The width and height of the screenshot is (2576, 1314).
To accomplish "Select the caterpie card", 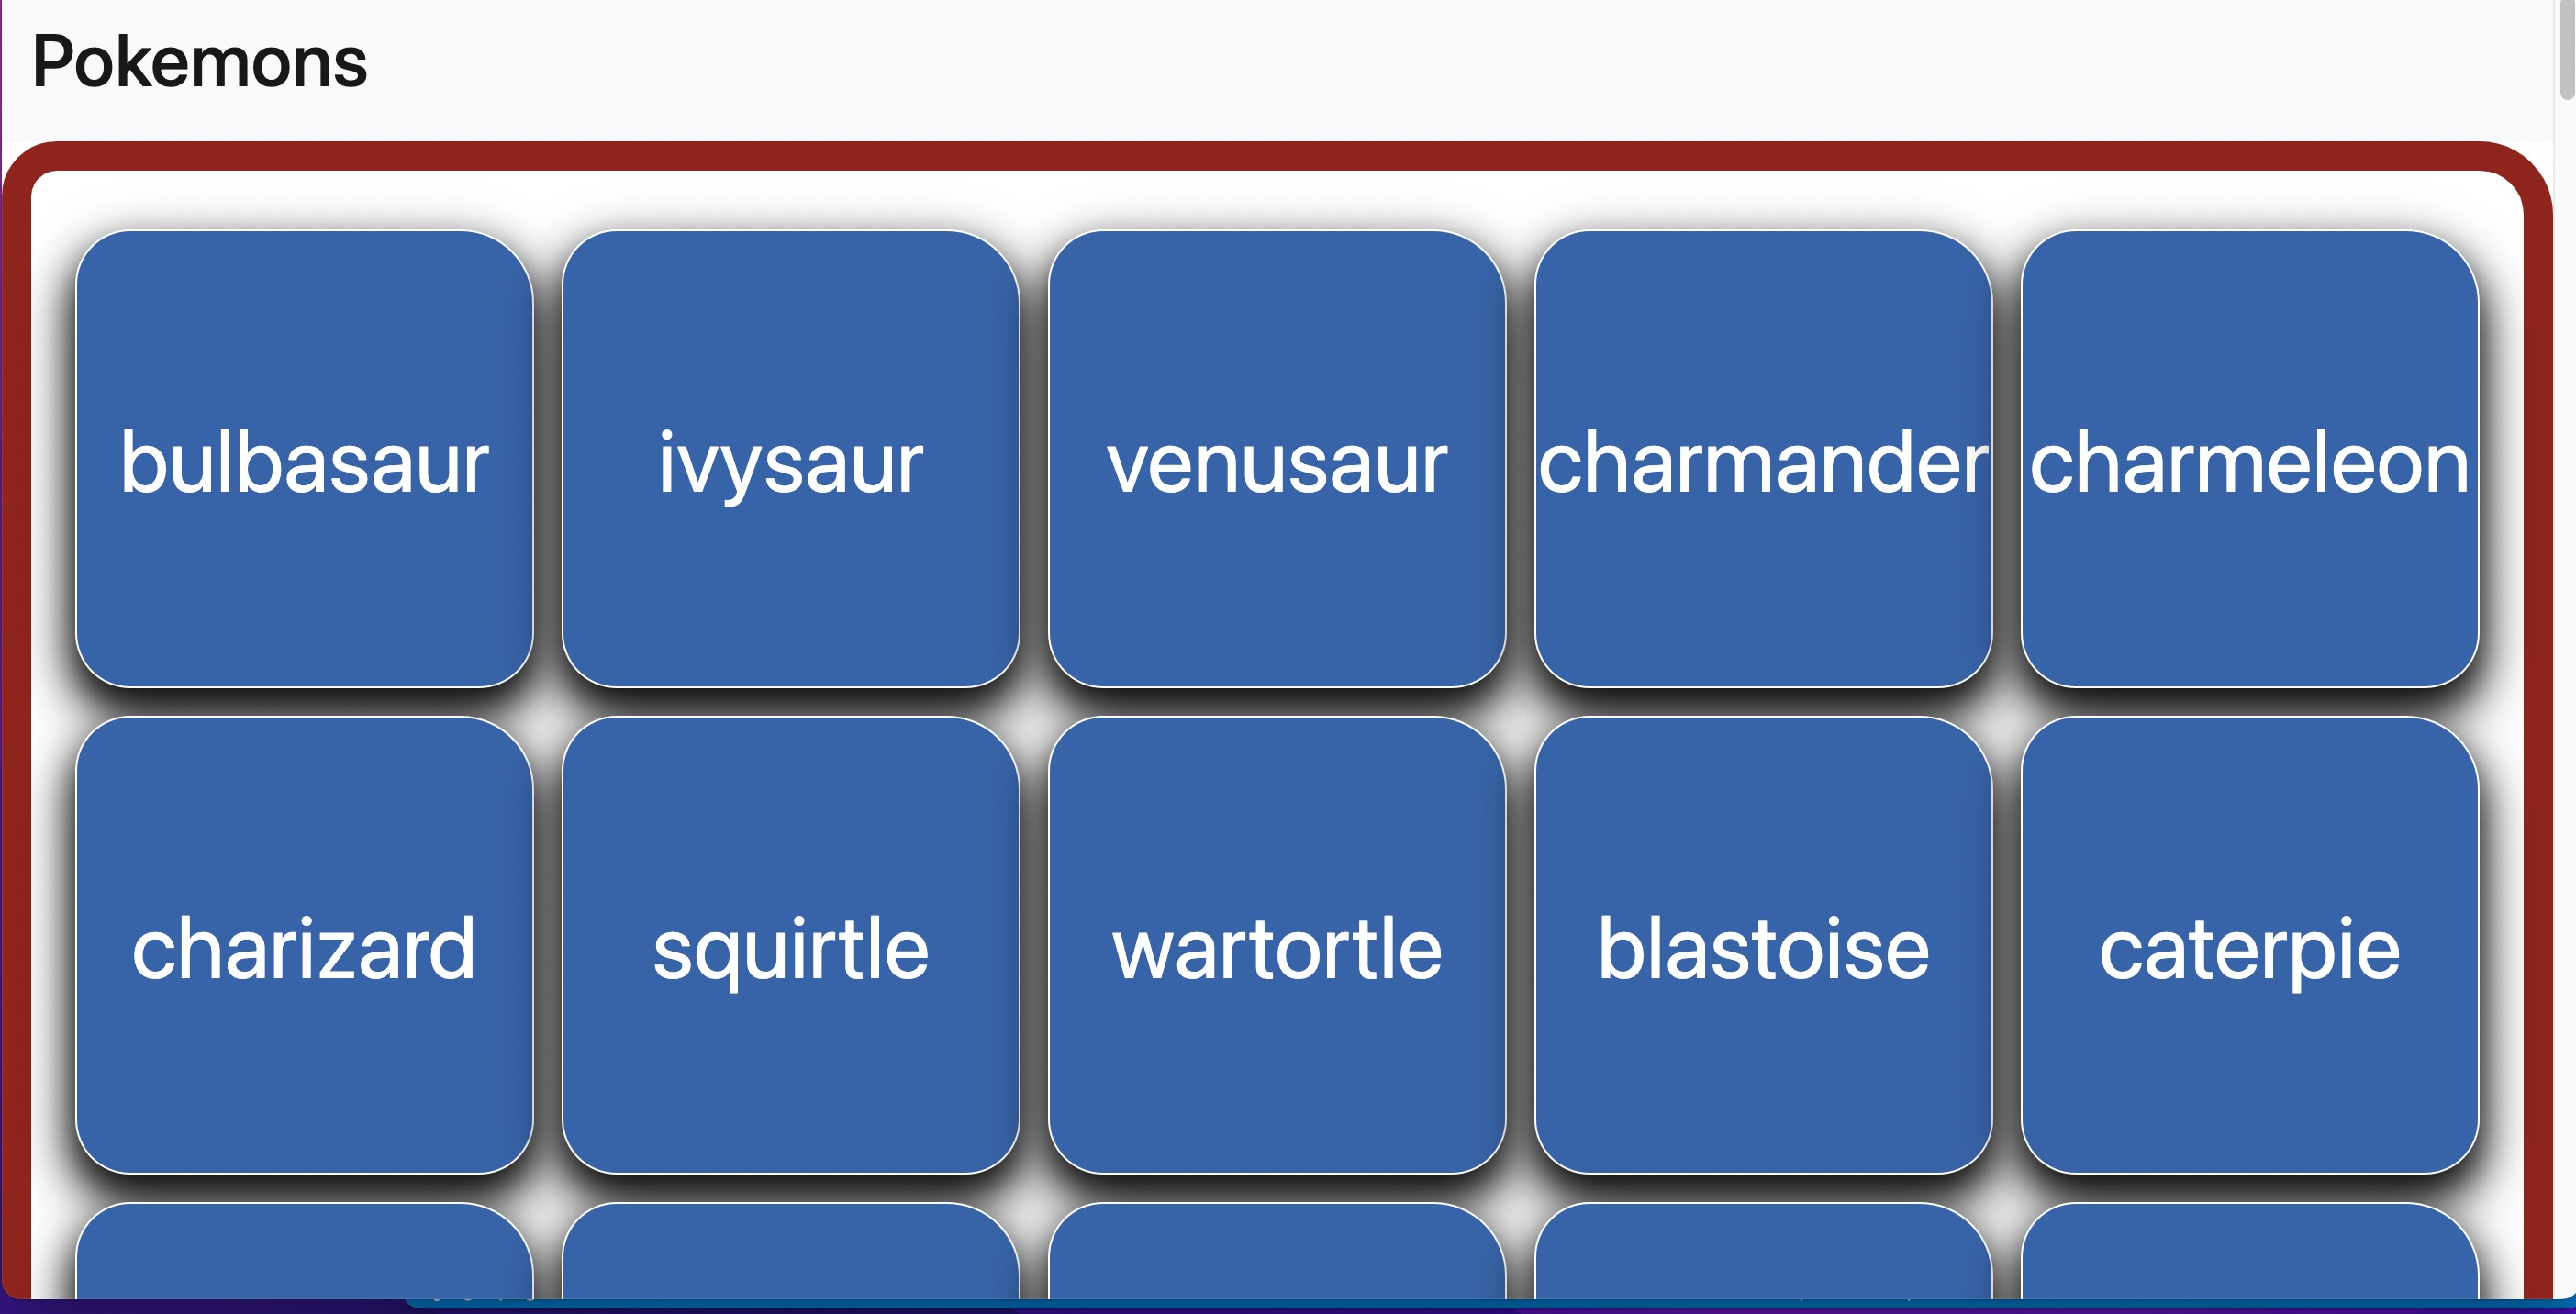I will click(2250, 945).
